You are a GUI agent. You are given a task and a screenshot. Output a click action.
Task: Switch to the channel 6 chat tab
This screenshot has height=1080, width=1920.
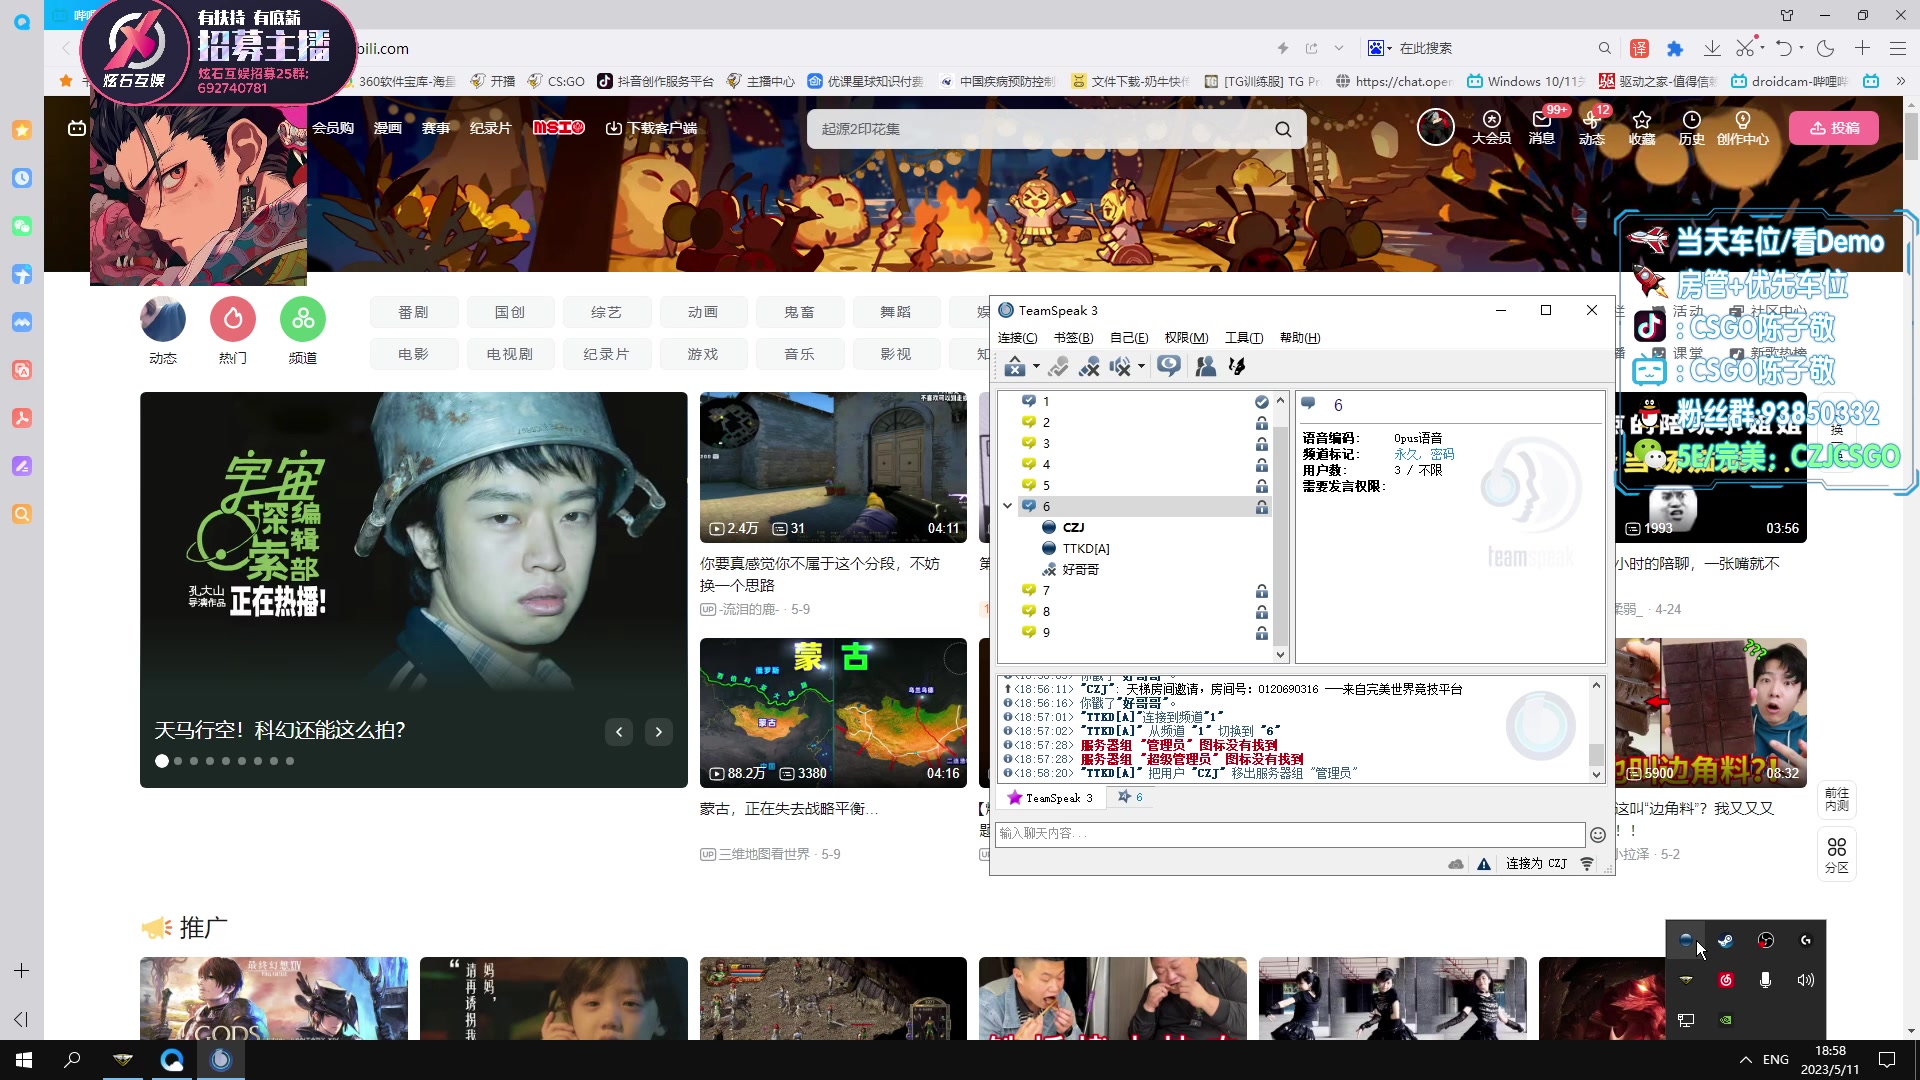(x=1131, y=797)
